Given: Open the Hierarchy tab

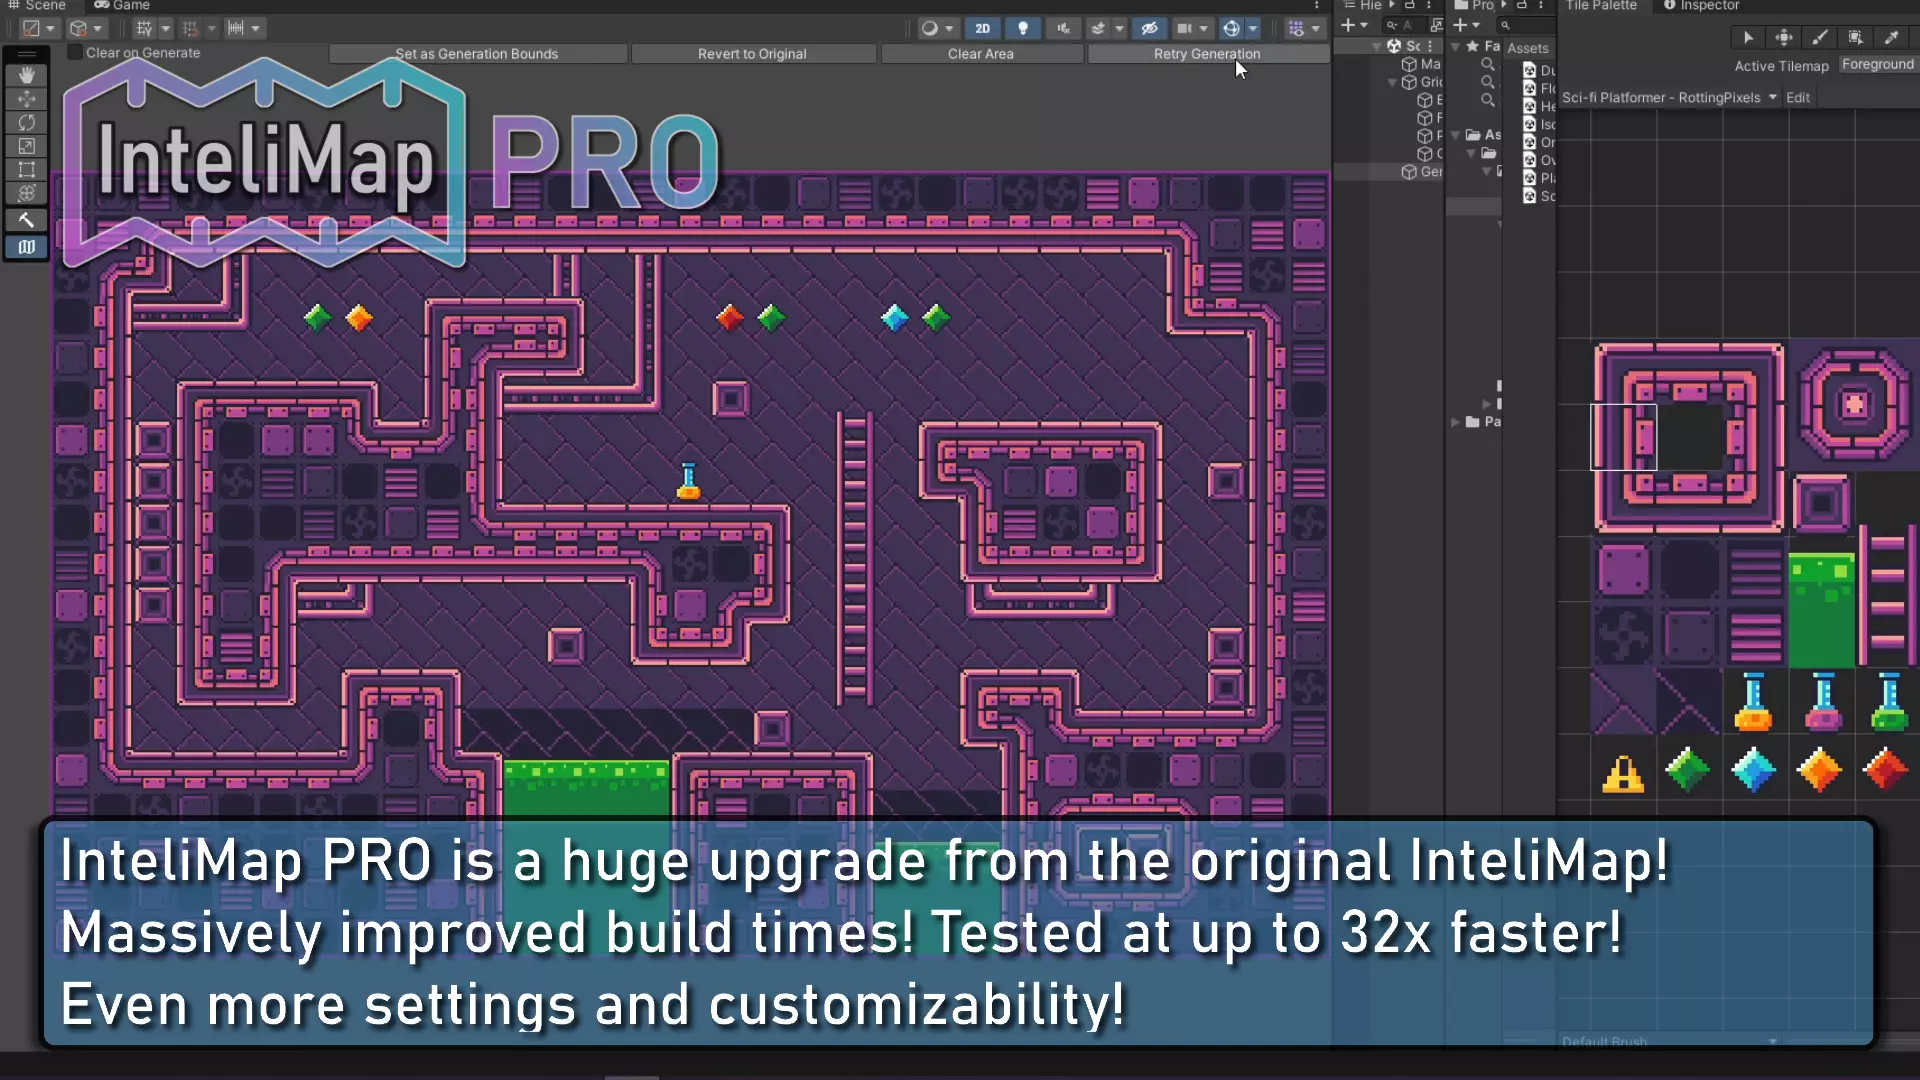Looking at the screenshot, I should pos(1363,6).
